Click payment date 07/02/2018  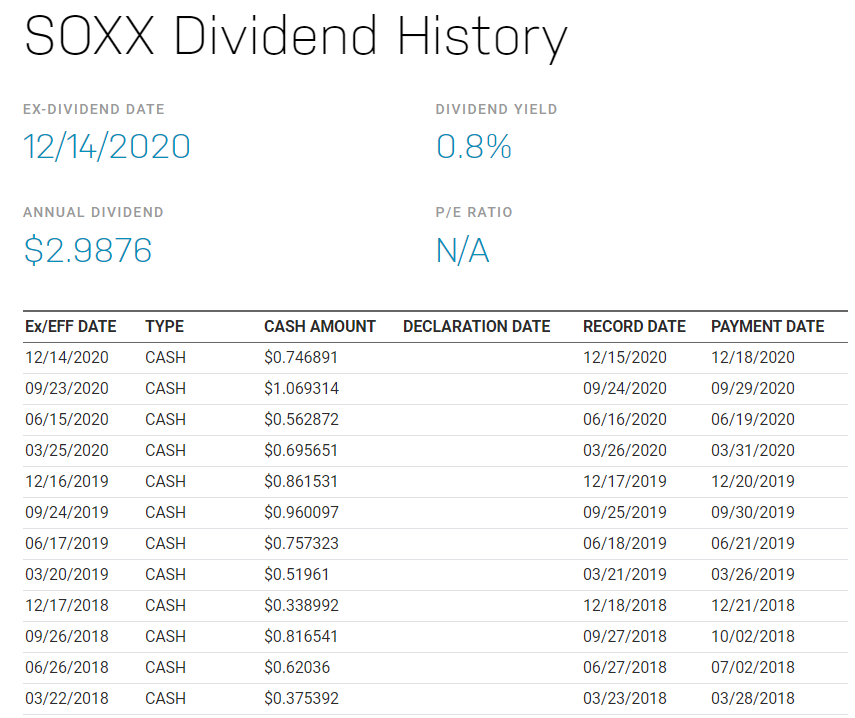coord(753,668)
